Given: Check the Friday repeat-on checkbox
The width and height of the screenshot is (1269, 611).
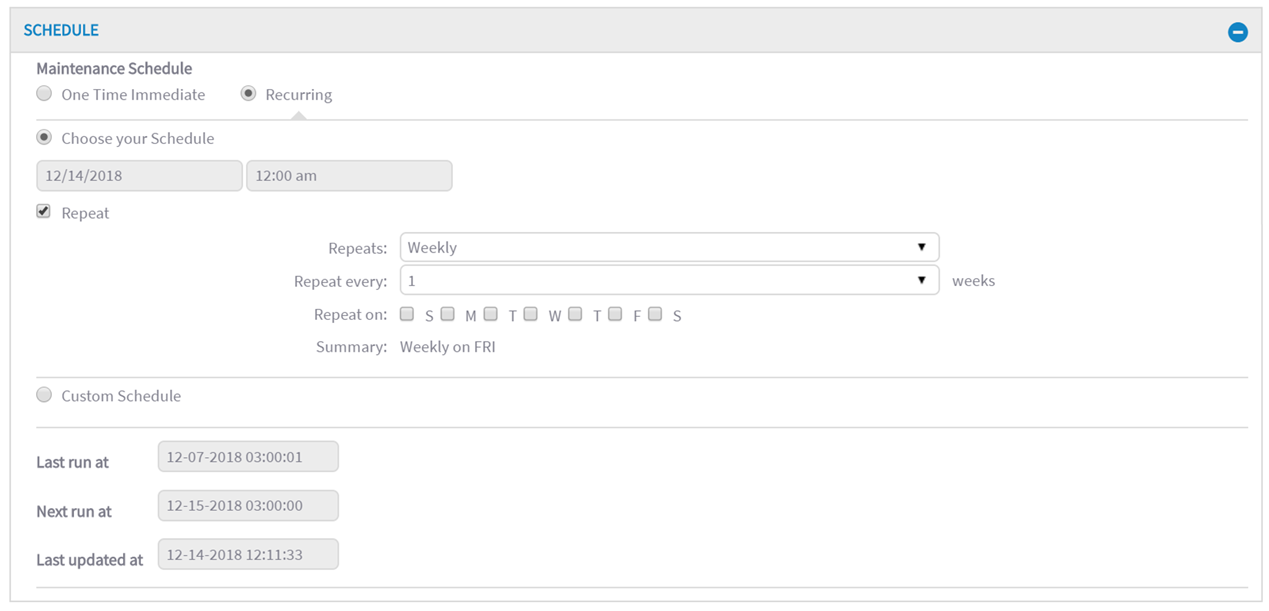Looking at the screenshot, I should 616,314.
